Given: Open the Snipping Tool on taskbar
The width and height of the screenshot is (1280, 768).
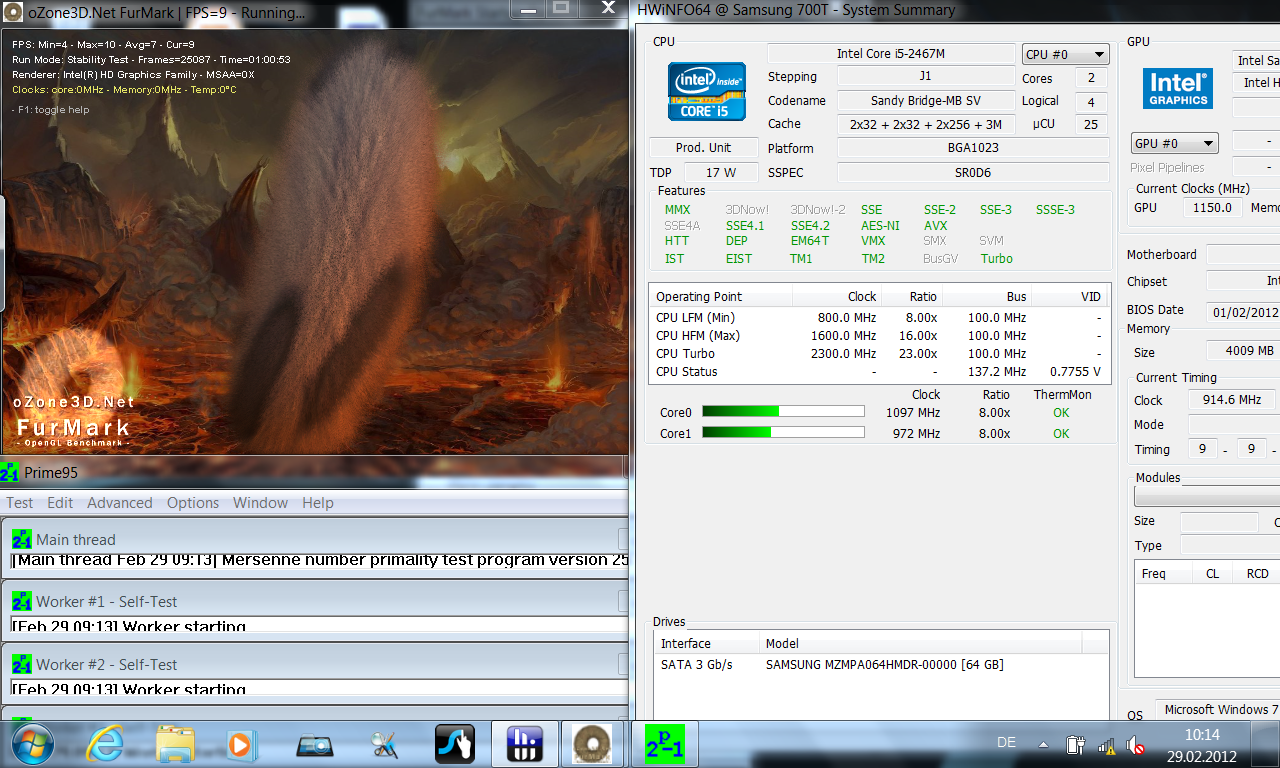Looking at the screenshot, I should (384, 744).
